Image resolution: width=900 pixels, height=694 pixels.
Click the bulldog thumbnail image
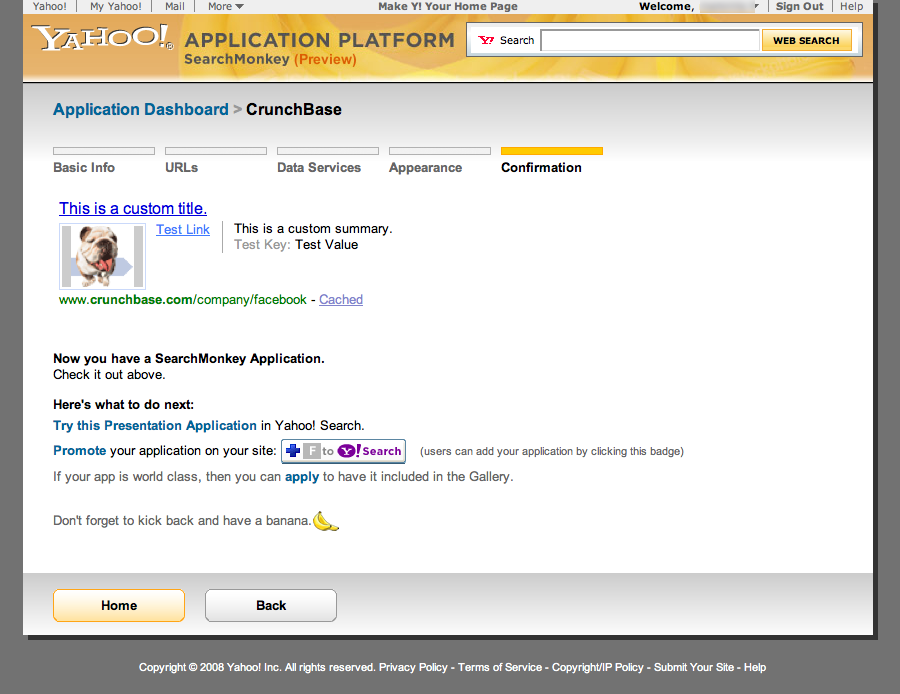pyautogui.click(x=102, y=256)
